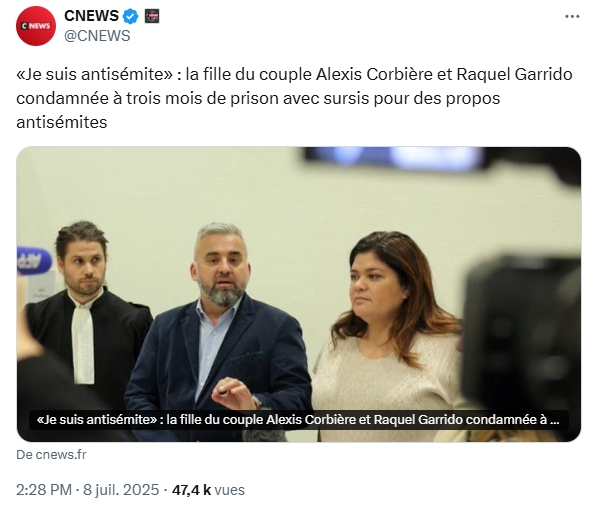Click the date 8 juil. 2025
This screenshot has width=592, height=505.
click(121, 490)
